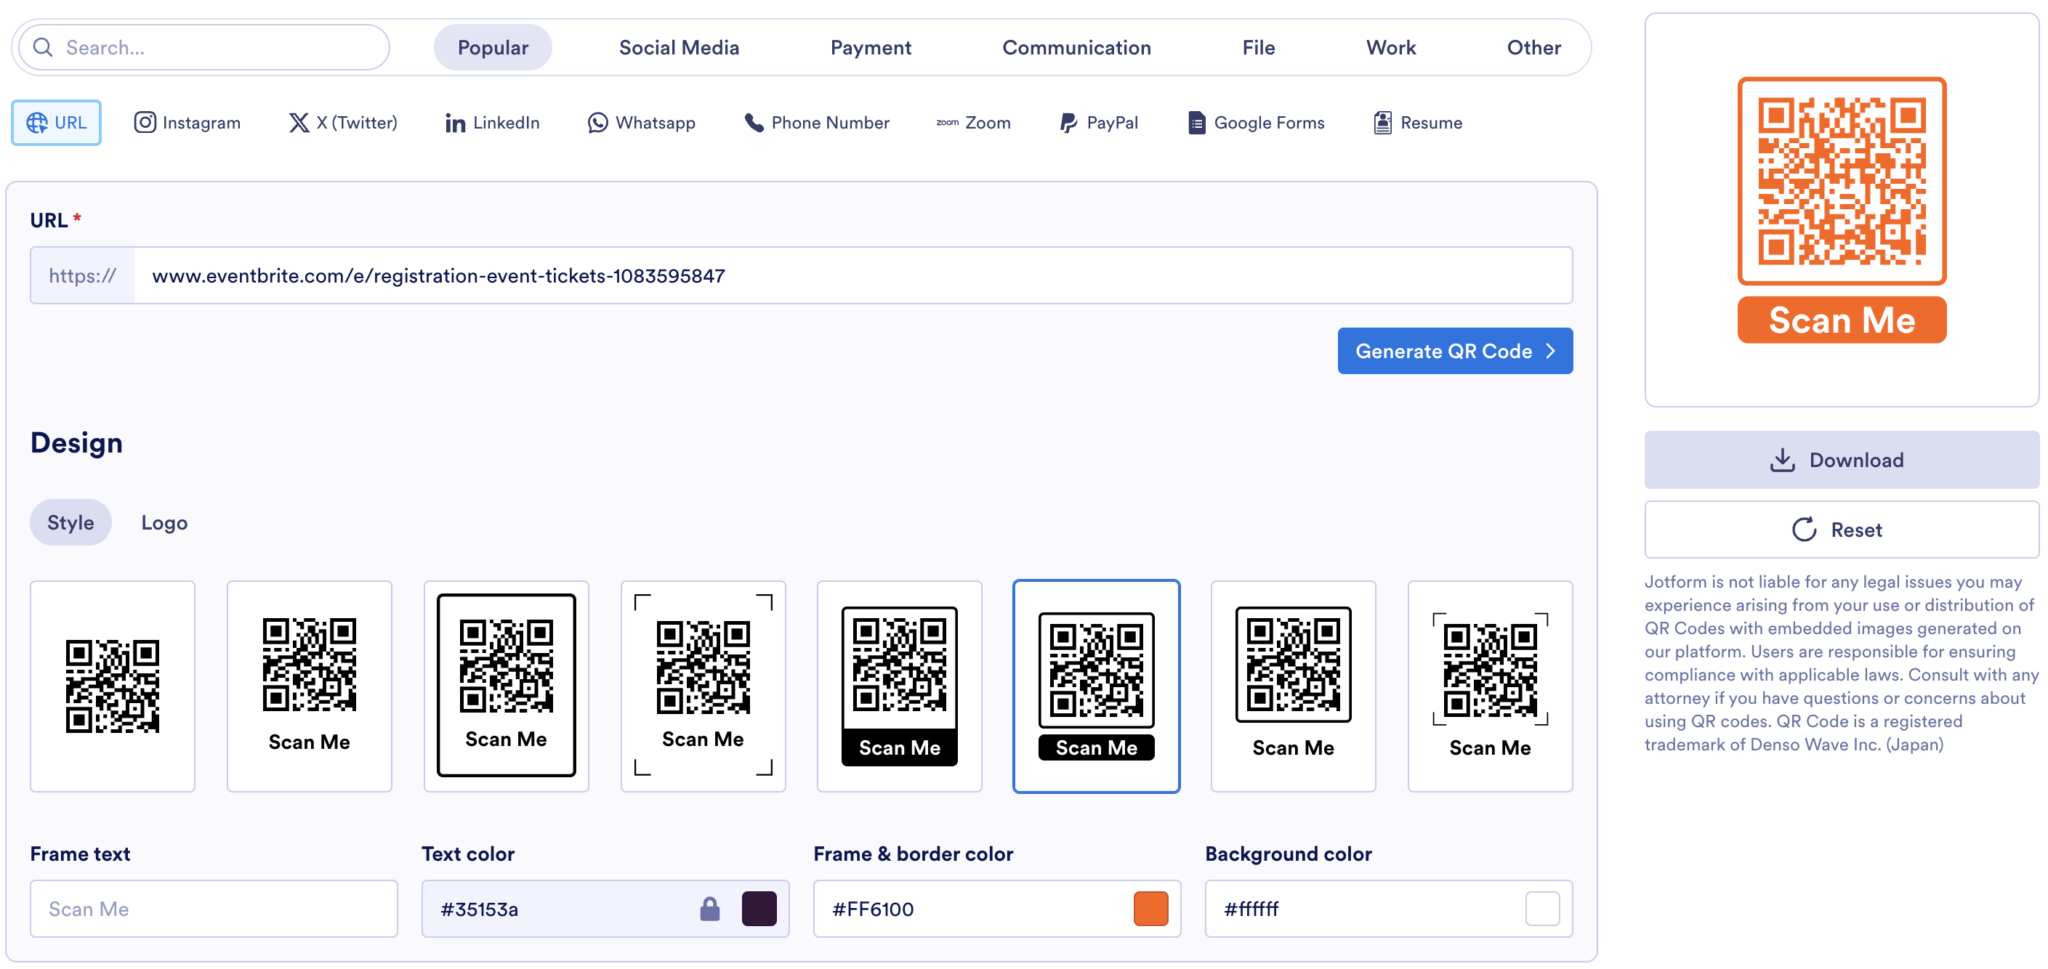Open the frame border color picker
Screen dimensions: 2048x969
(1151, 908)
